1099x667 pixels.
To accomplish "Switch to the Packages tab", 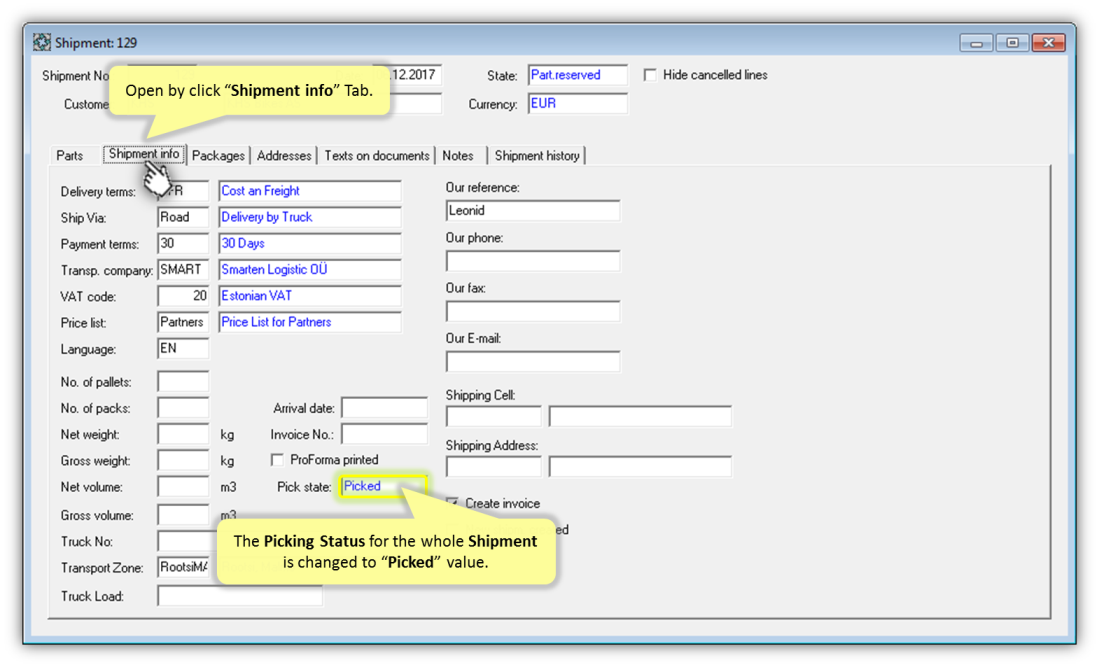I will click(218, 156).
